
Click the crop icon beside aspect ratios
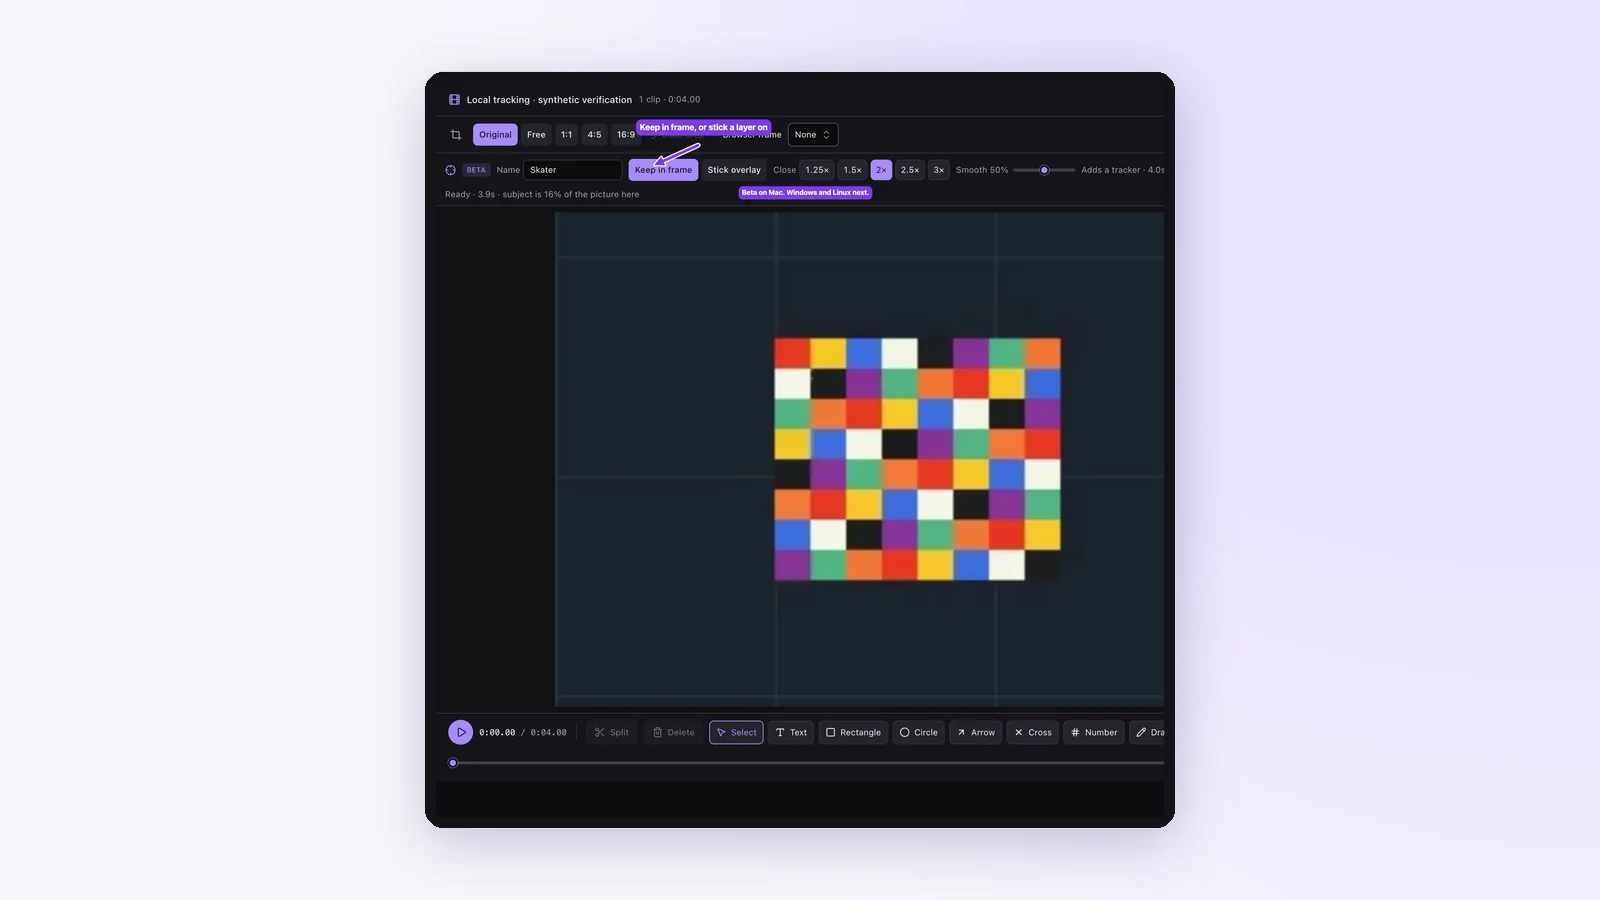pyautogui.click(x=456, y=135)
